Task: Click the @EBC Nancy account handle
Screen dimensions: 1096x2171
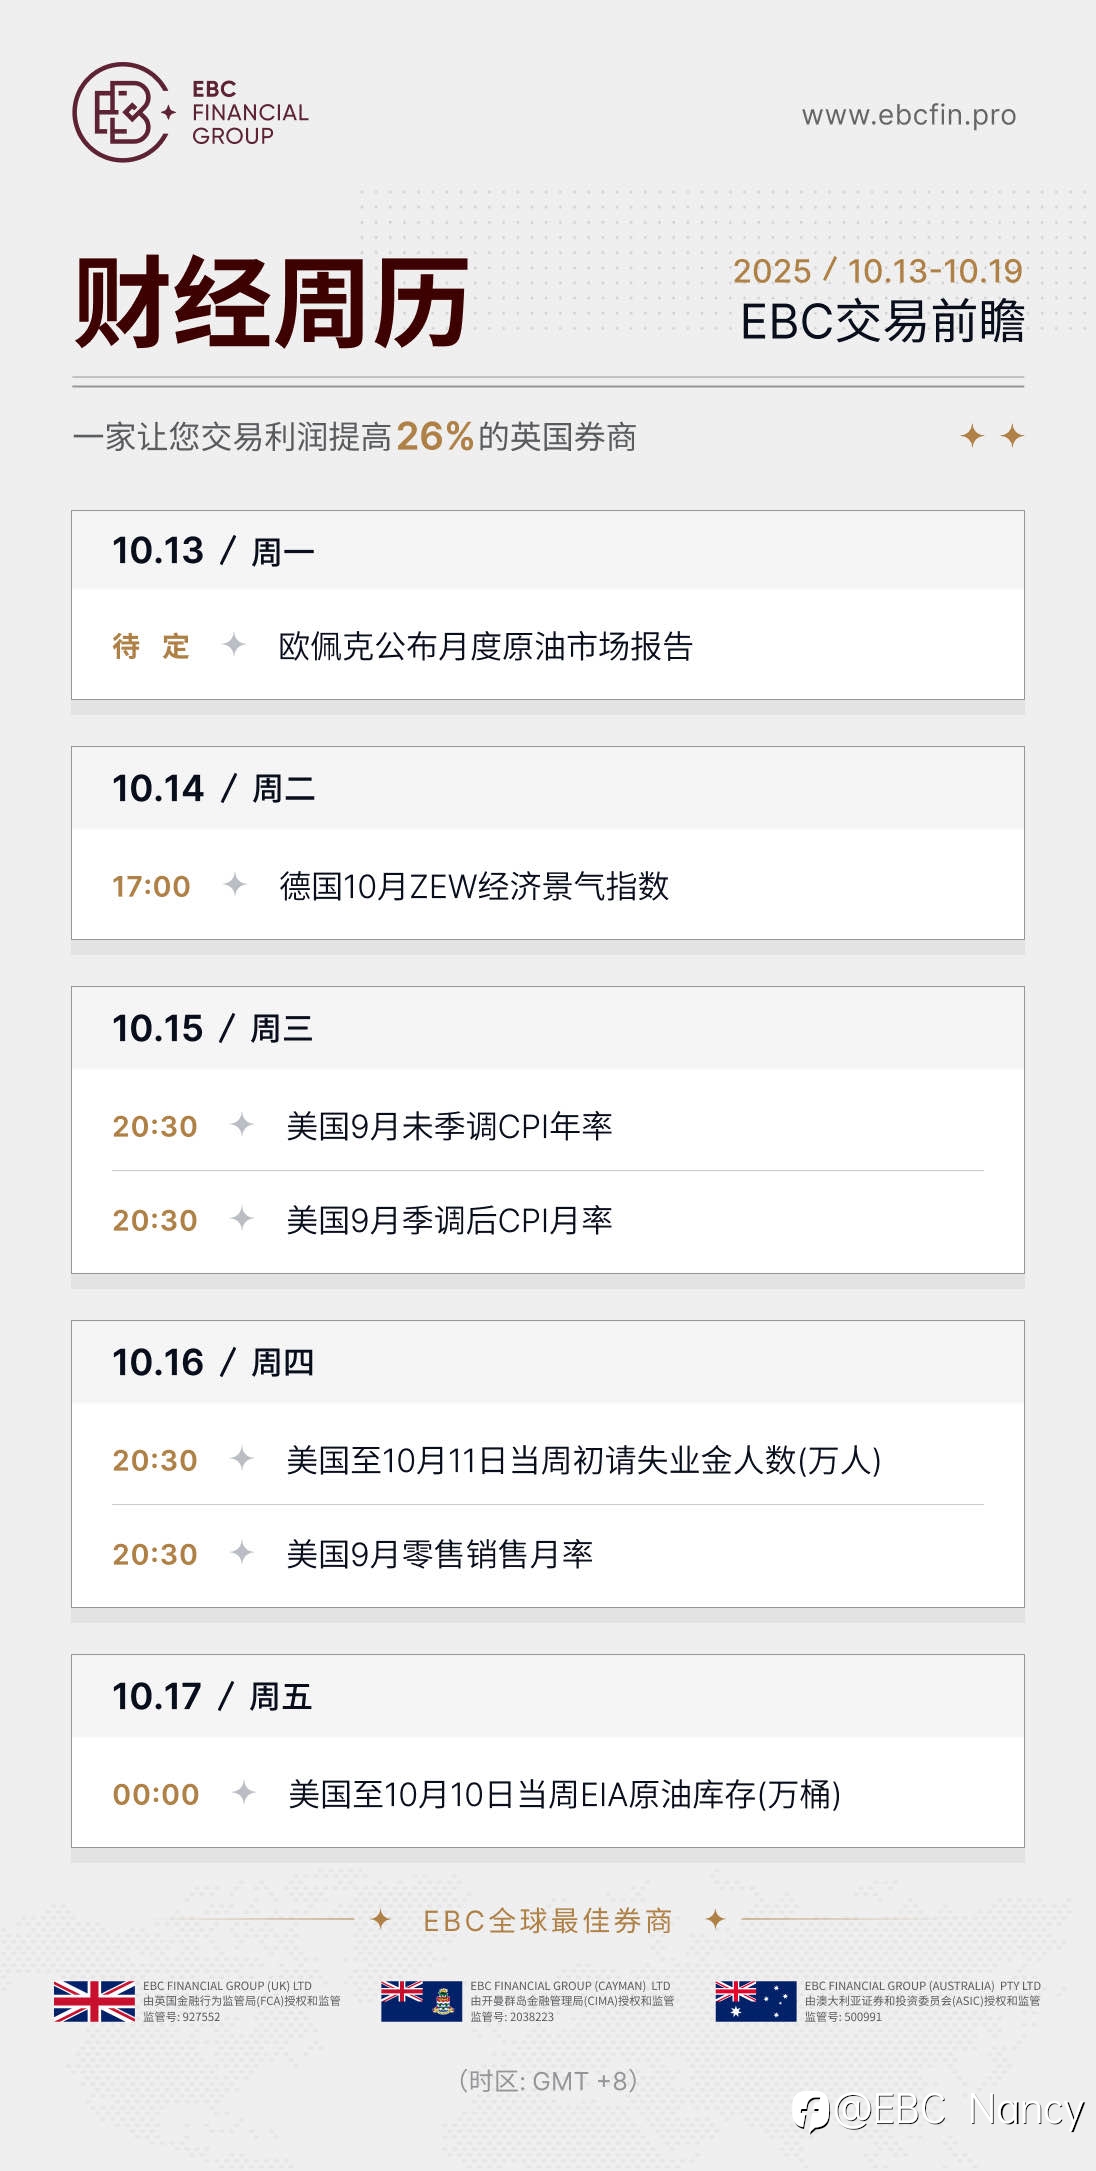Action: click(961, 2110)
